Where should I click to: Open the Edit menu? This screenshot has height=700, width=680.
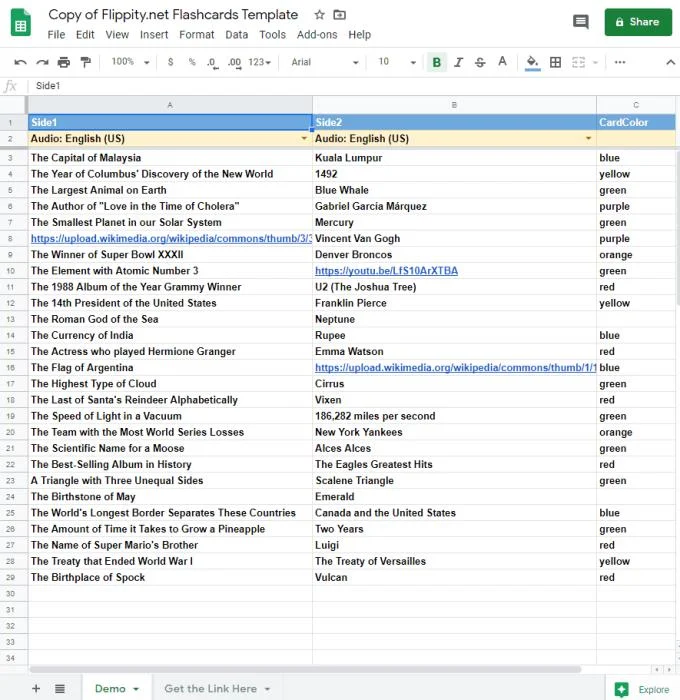85,35
